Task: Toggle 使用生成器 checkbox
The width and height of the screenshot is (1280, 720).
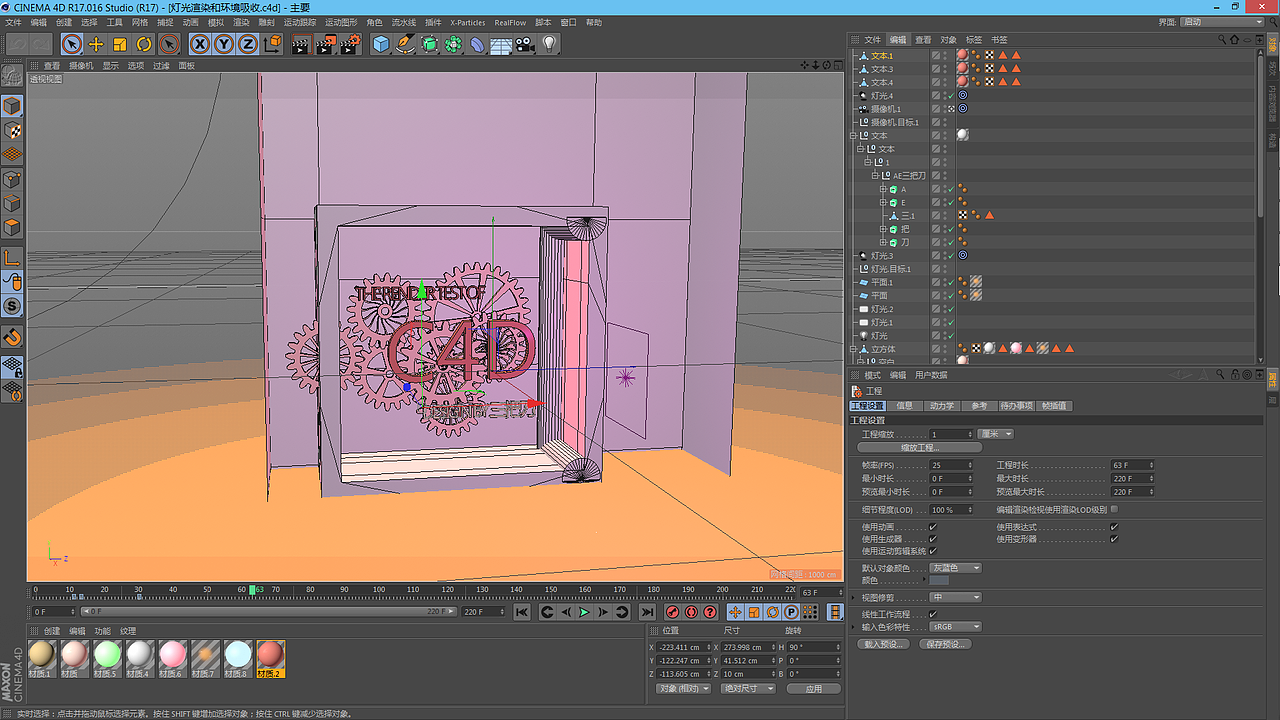Action: click(x=933, y=539)
